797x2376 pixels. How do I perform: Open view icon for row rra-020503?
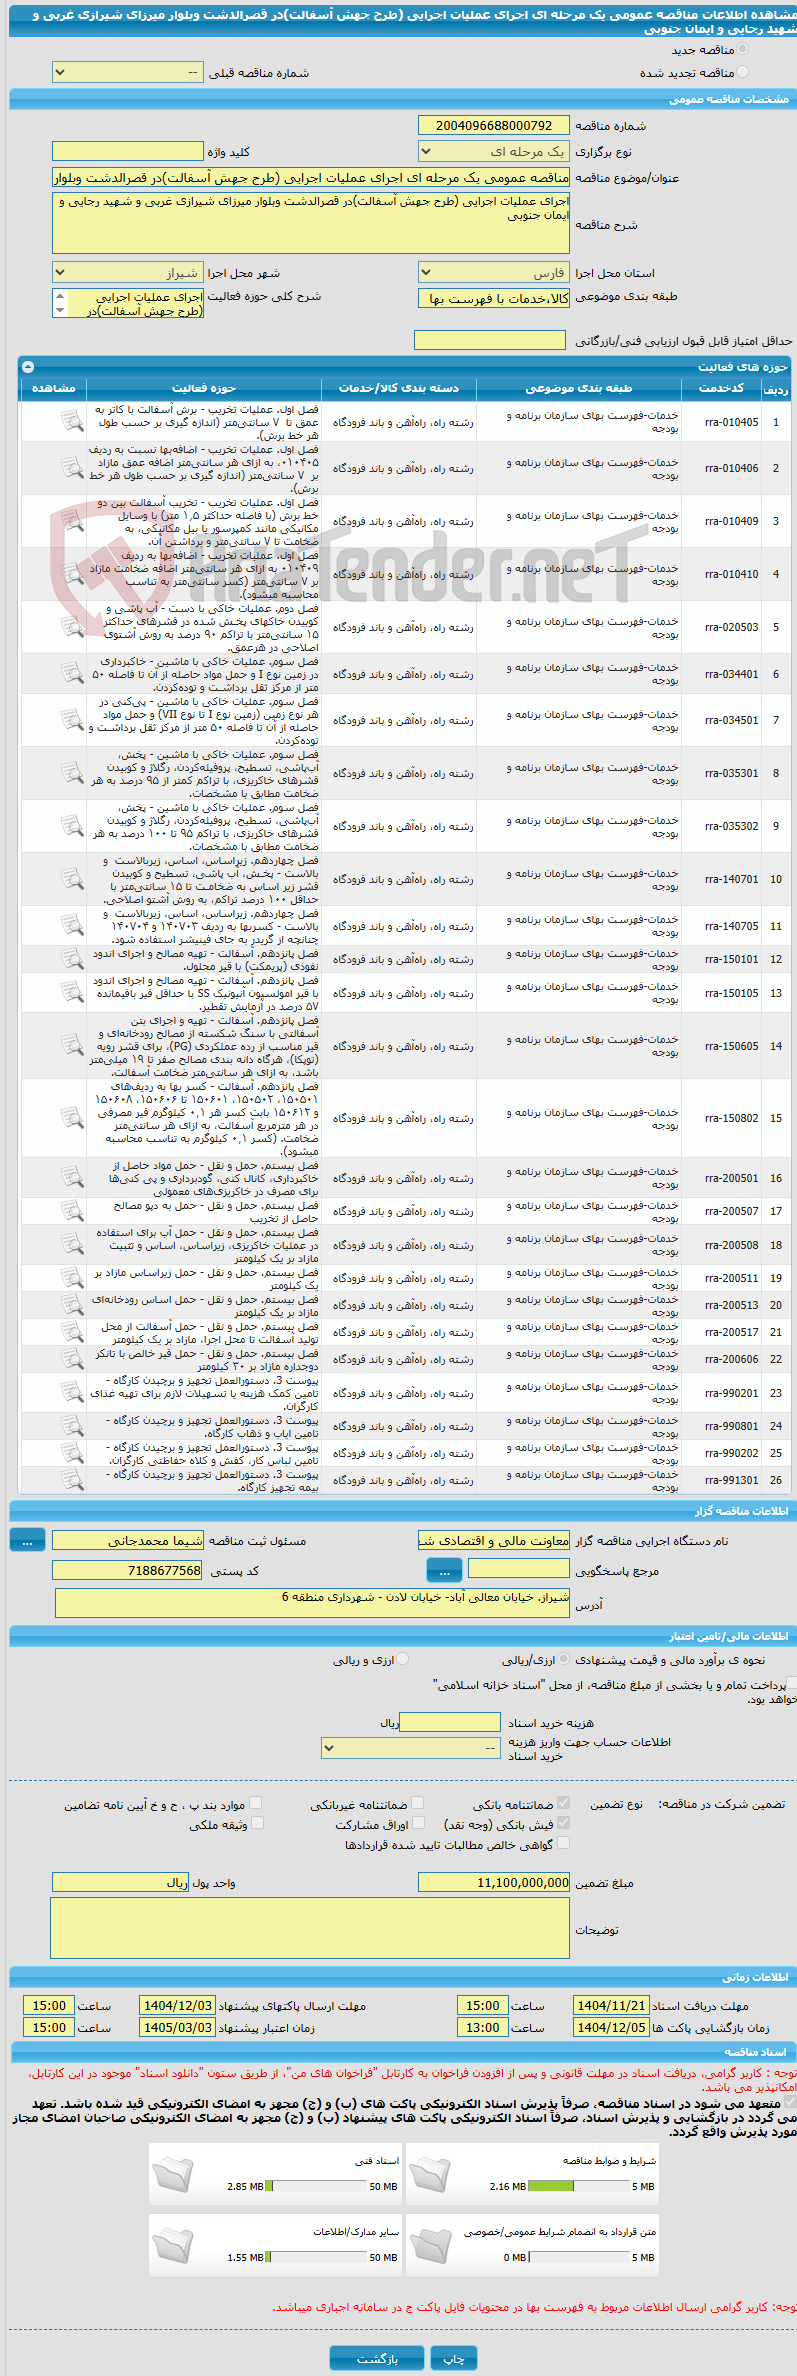[x=72, y=627]
